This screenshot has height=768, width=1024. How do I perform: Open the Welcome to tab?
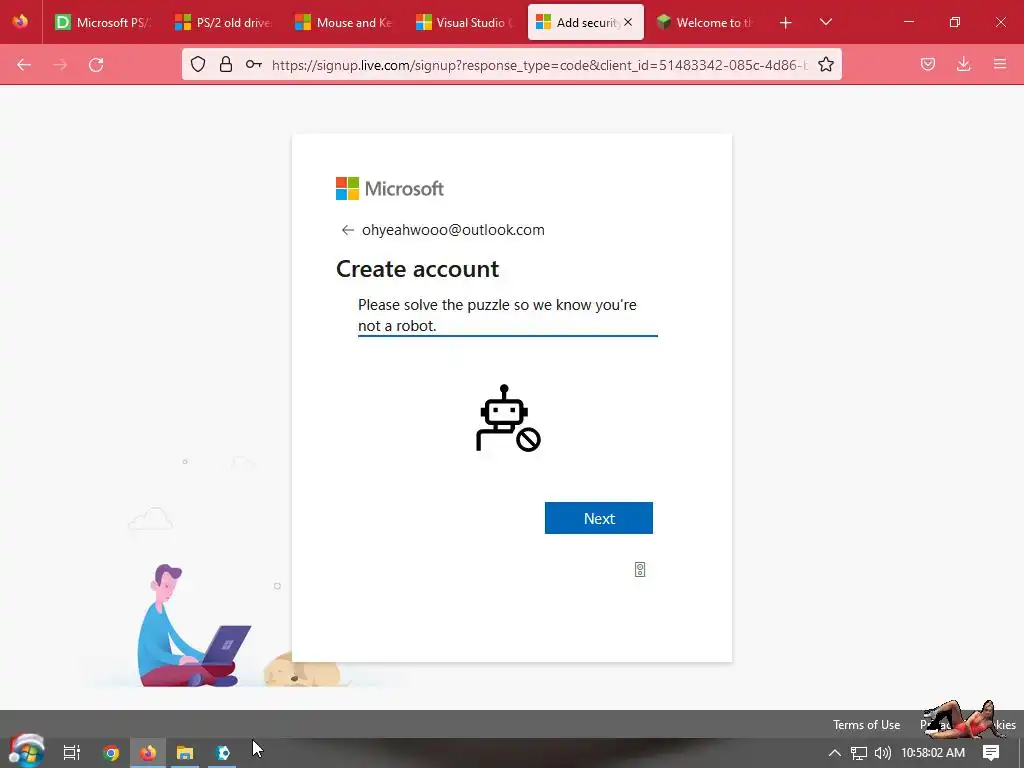tap(705, 22)
